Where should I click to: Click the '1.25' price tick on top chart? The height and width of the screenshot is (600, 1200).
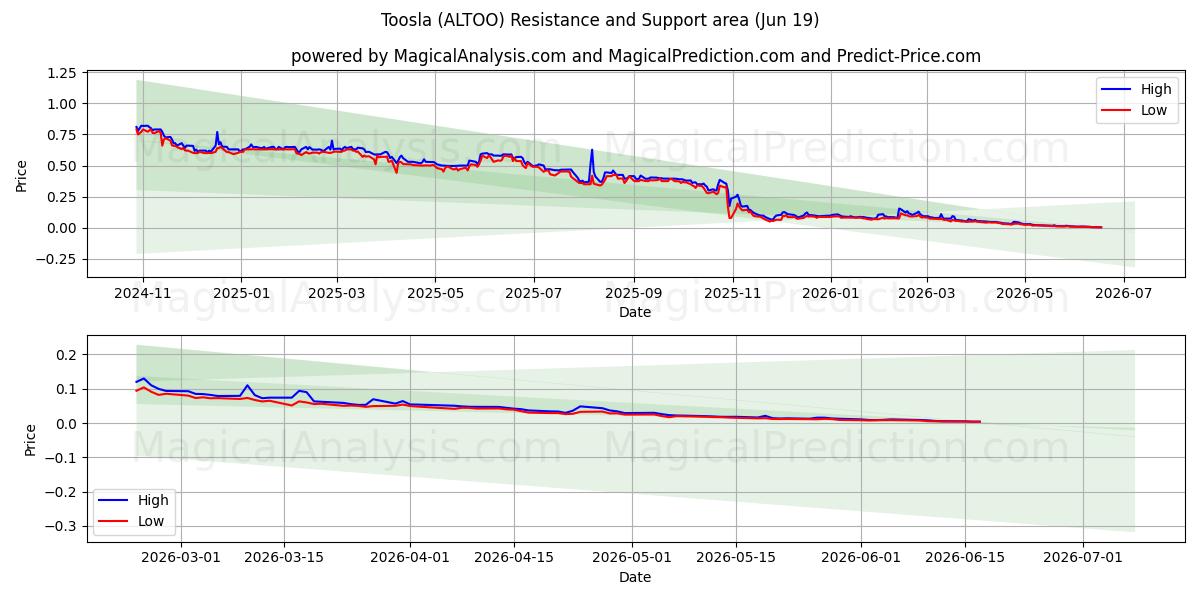point(62,74)
